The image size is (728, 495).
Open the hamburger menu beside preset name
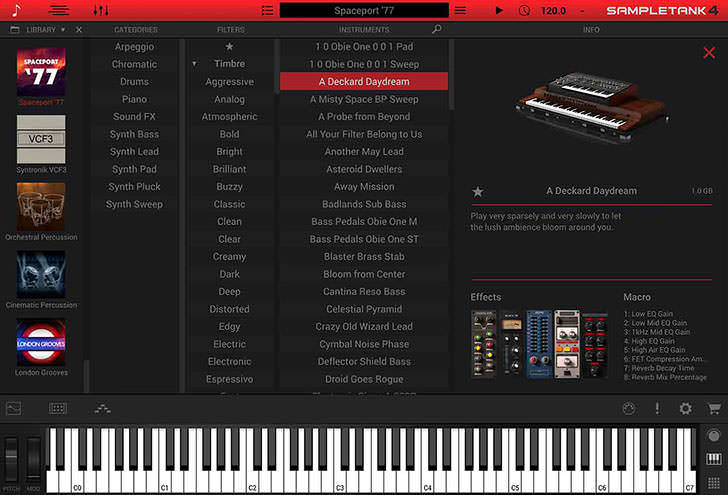click(x=460, y=10)
